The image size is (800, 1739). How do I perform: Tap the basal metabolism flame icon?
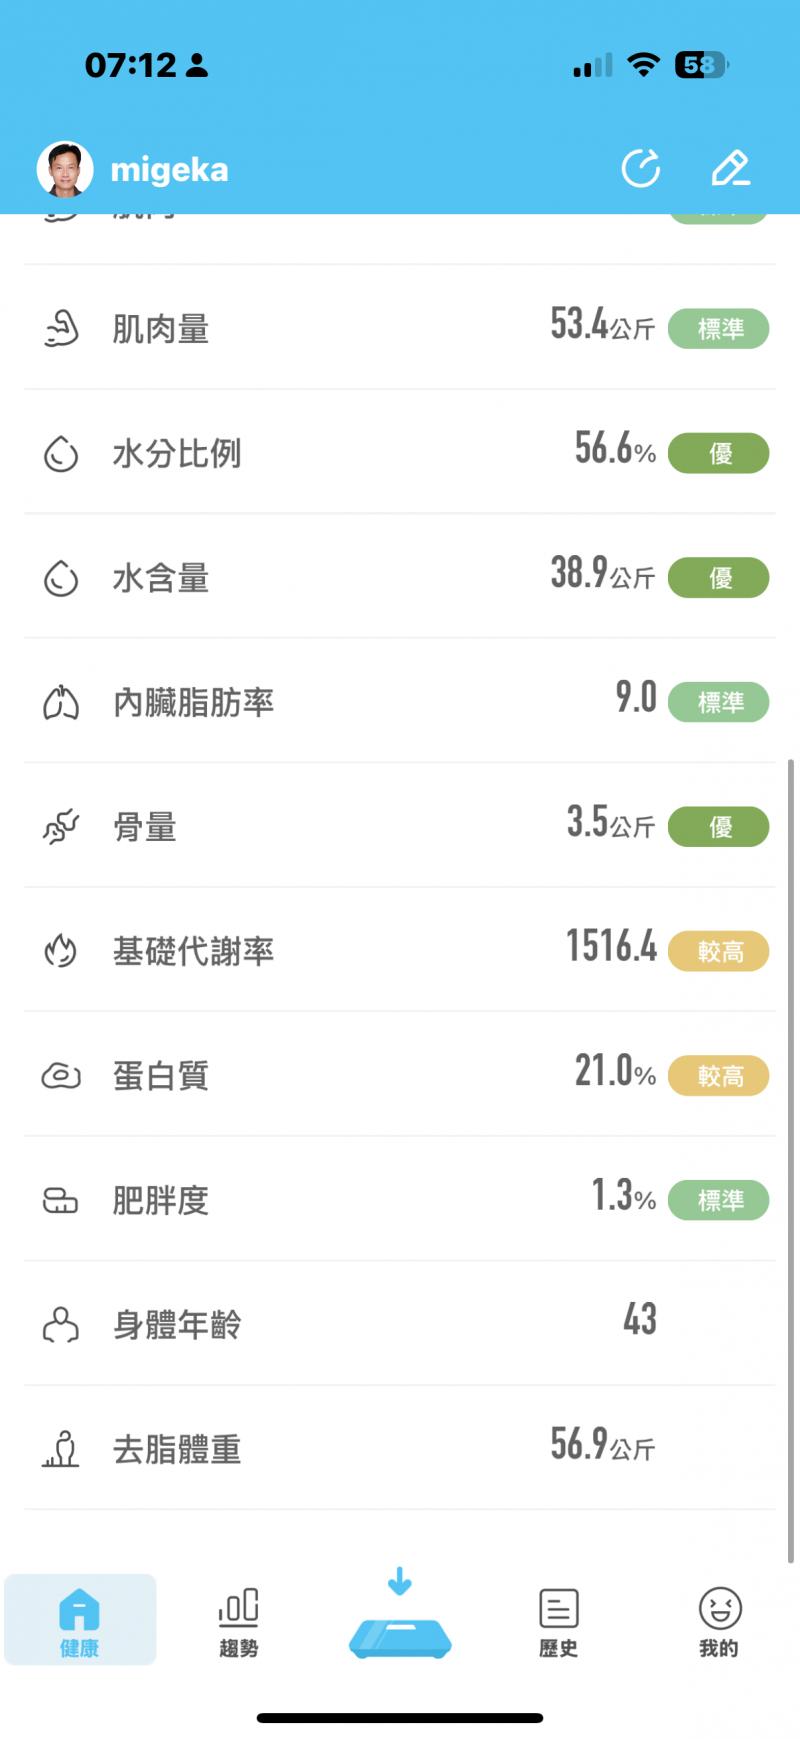61,951
